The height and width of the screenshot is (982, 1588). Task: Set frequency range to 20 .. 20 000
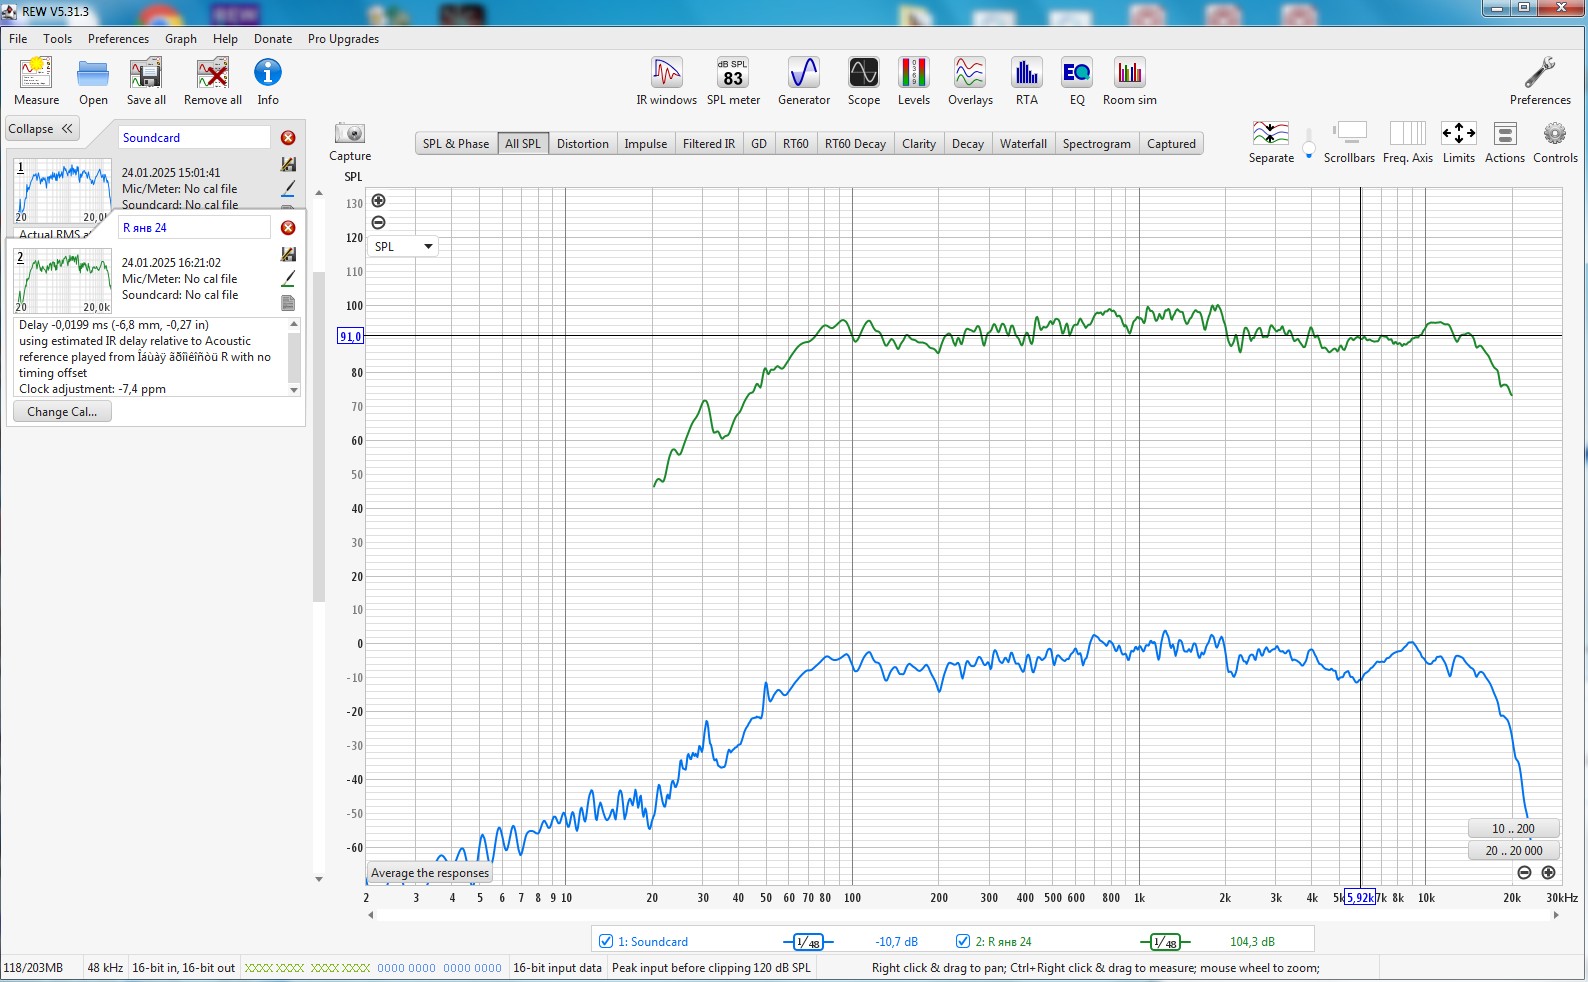tap(1513, 851)
